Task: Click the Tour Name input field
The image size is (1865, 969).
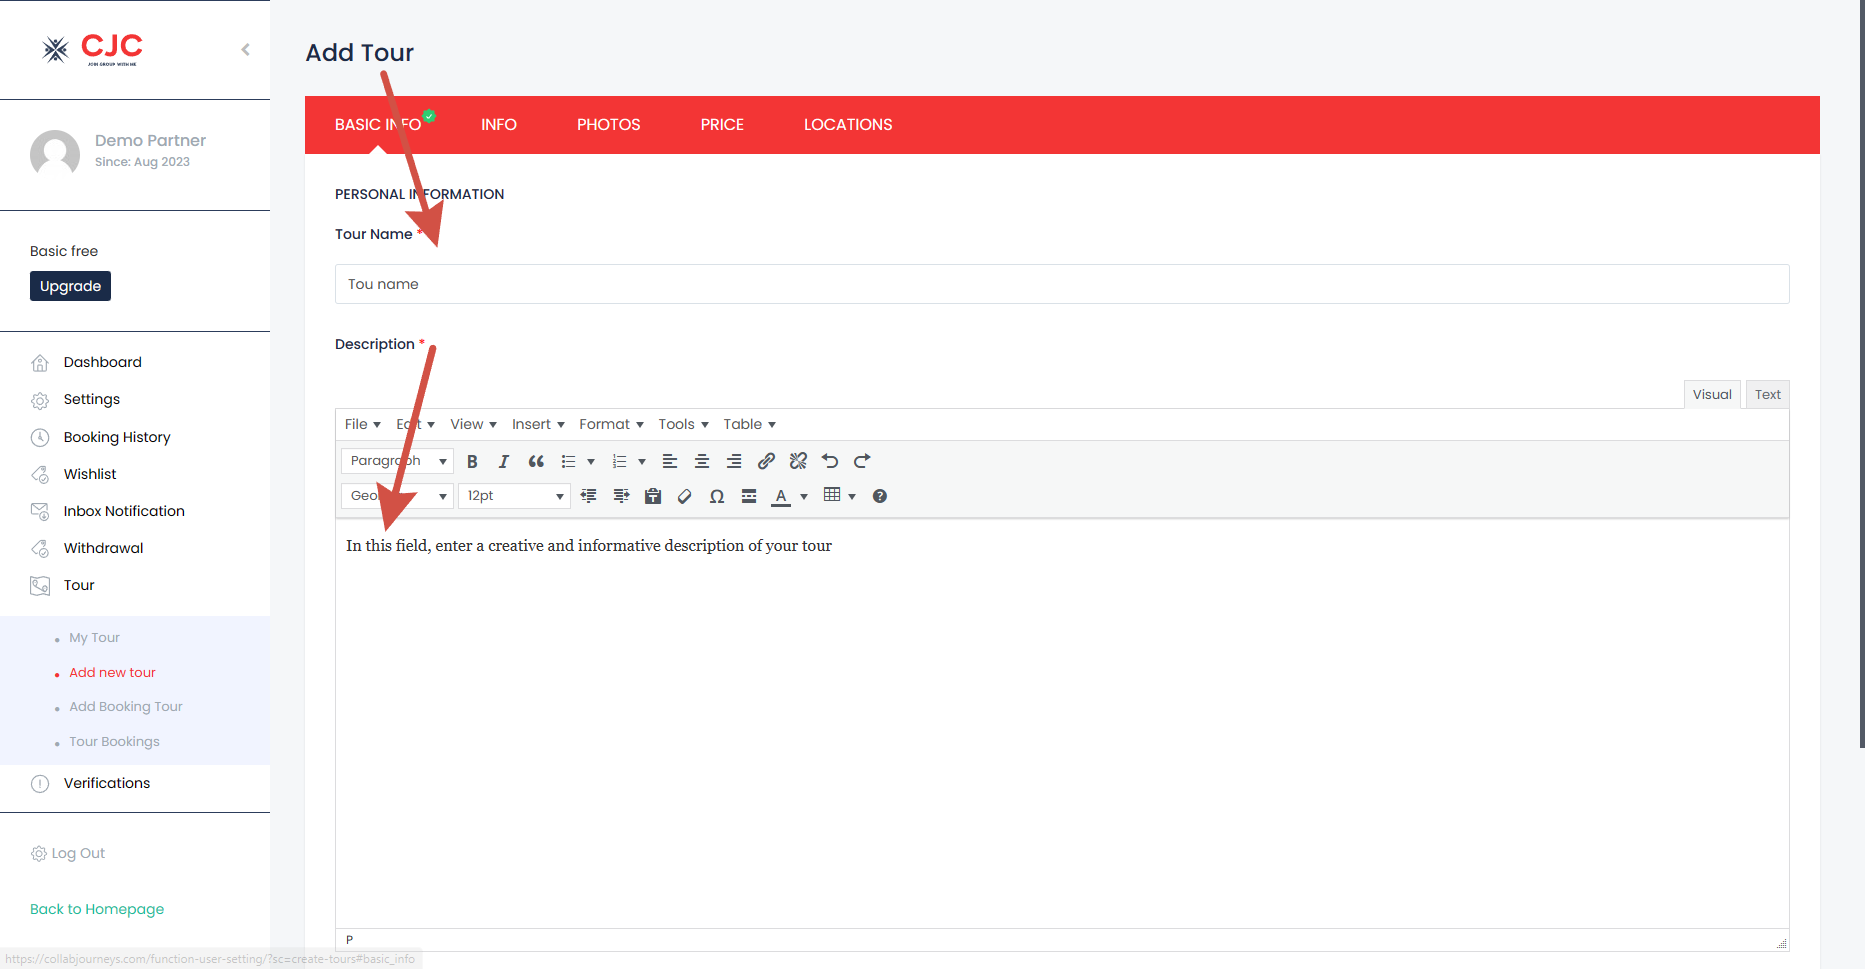Action: click(1061, 284)
